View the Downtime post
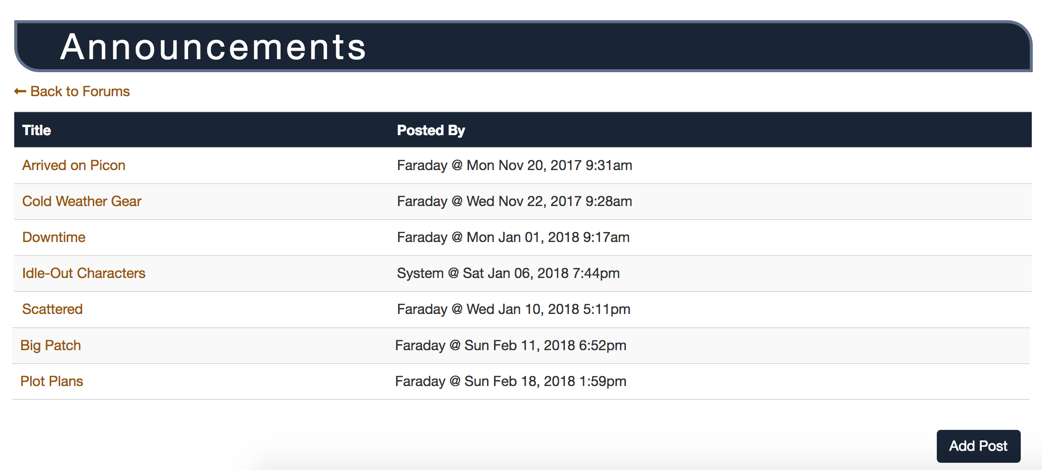This screenshot has width=1044, height=470. [53, 237]
